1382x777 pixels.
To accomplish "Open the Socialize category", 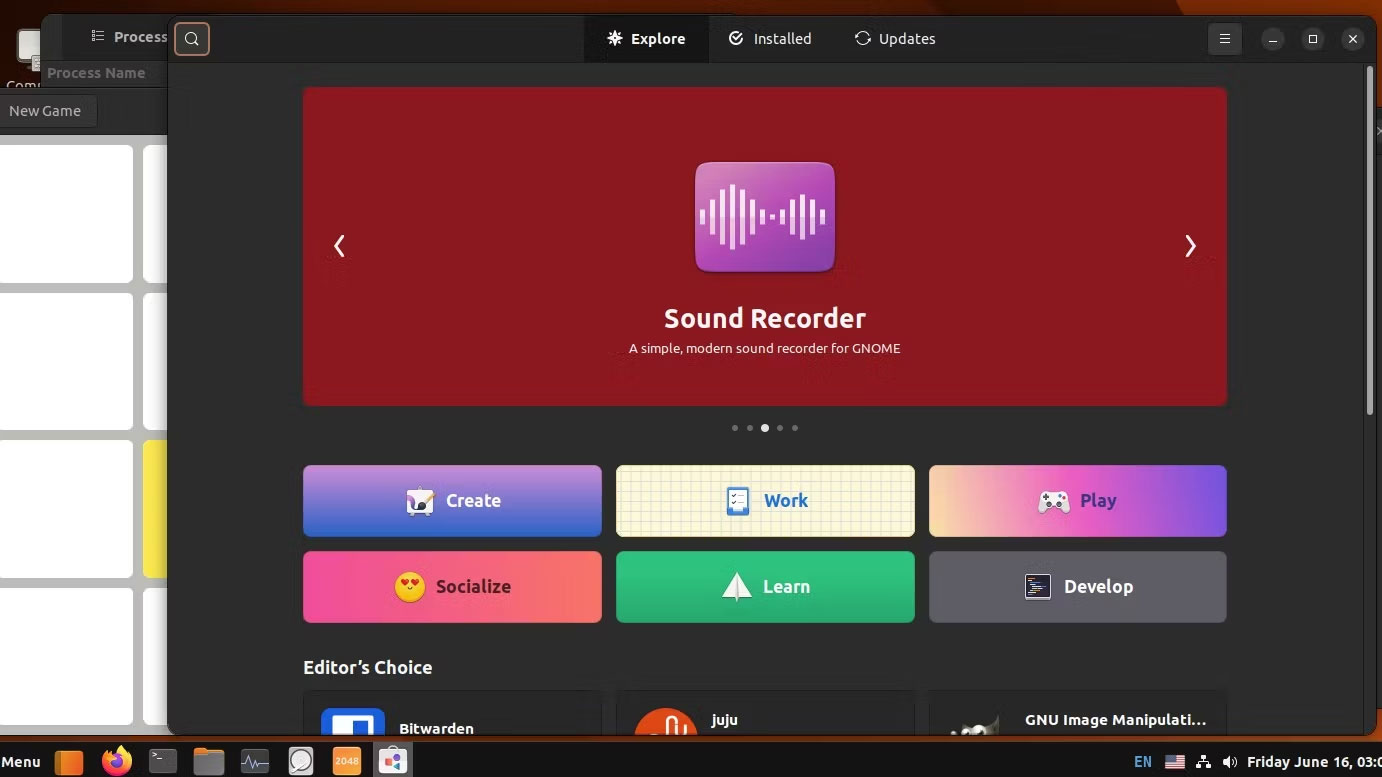I will click(x=452, y=587).
